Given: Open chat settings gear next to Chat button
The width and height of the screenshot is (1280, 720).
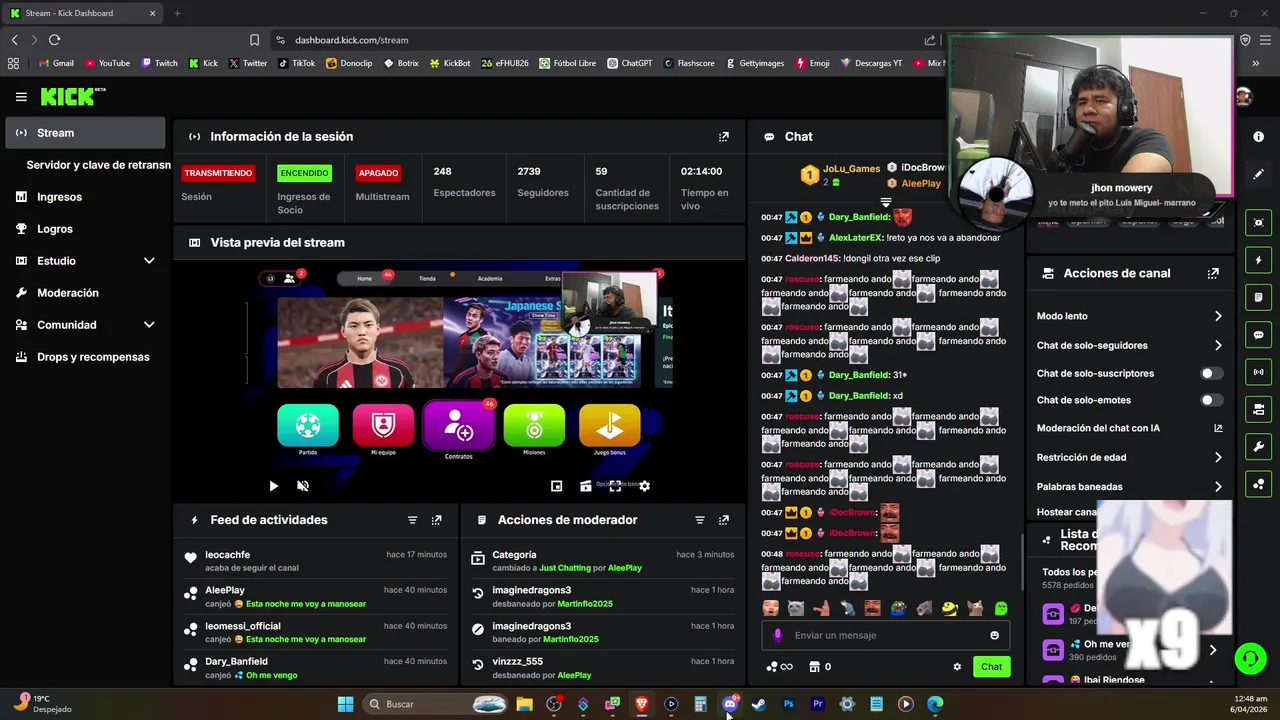Looking at the screenshot, I should click(x=957, y=667).
